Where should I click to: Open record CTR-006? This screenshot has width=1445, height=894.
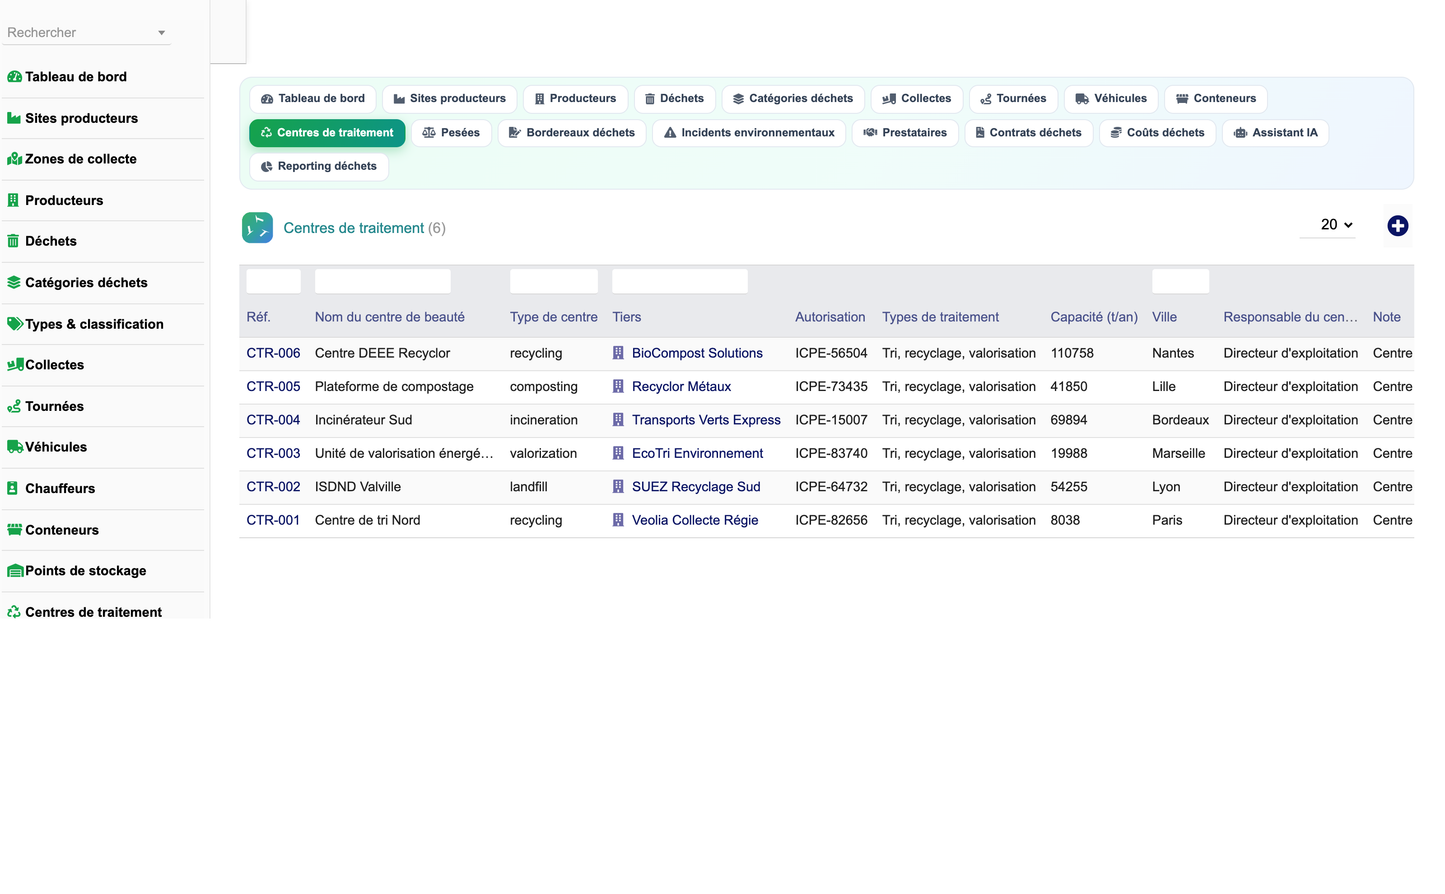pos(274,353)
